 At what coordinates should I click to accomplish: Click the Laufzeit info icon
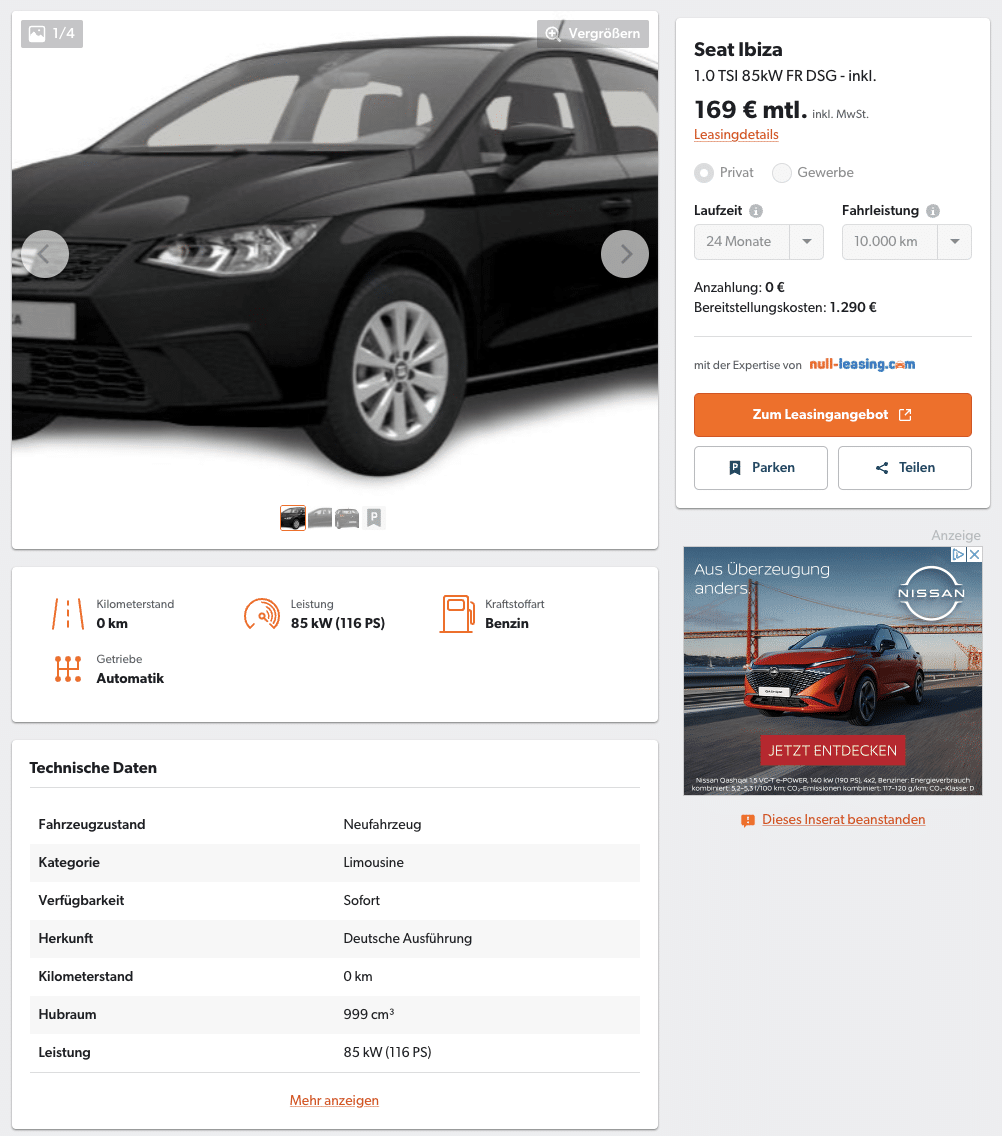pos(756,211)
